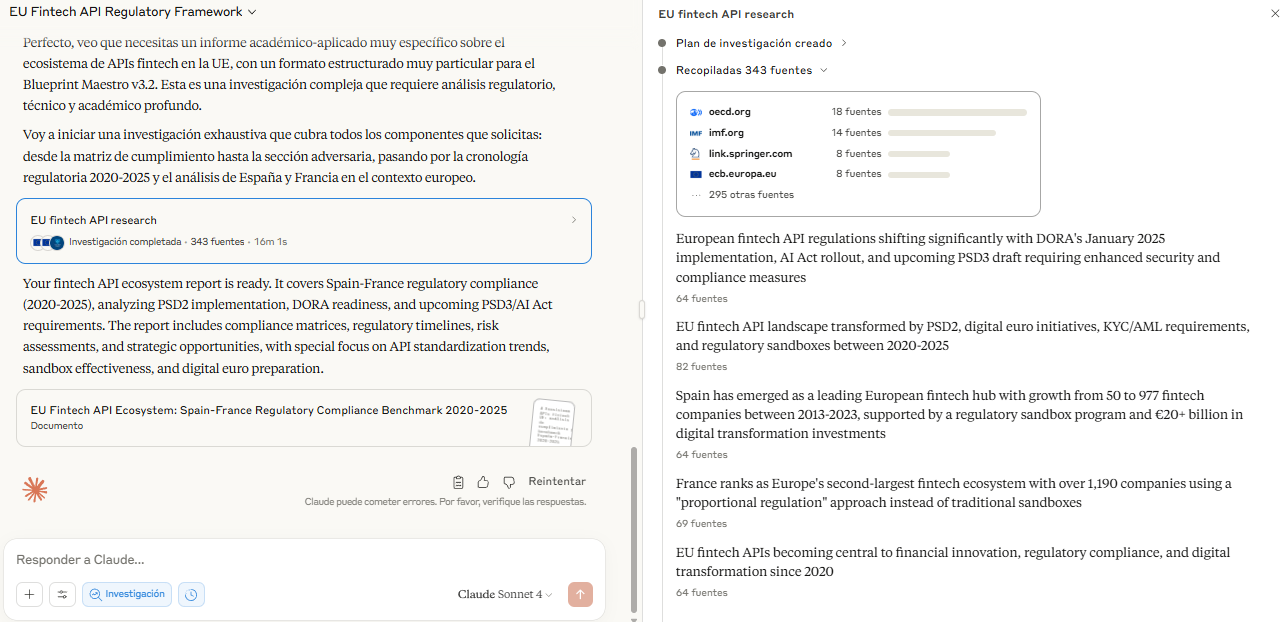Click Reintentar to retry the response
Image resolution: width=1284 pixels, height=622 pixels.
557,482
